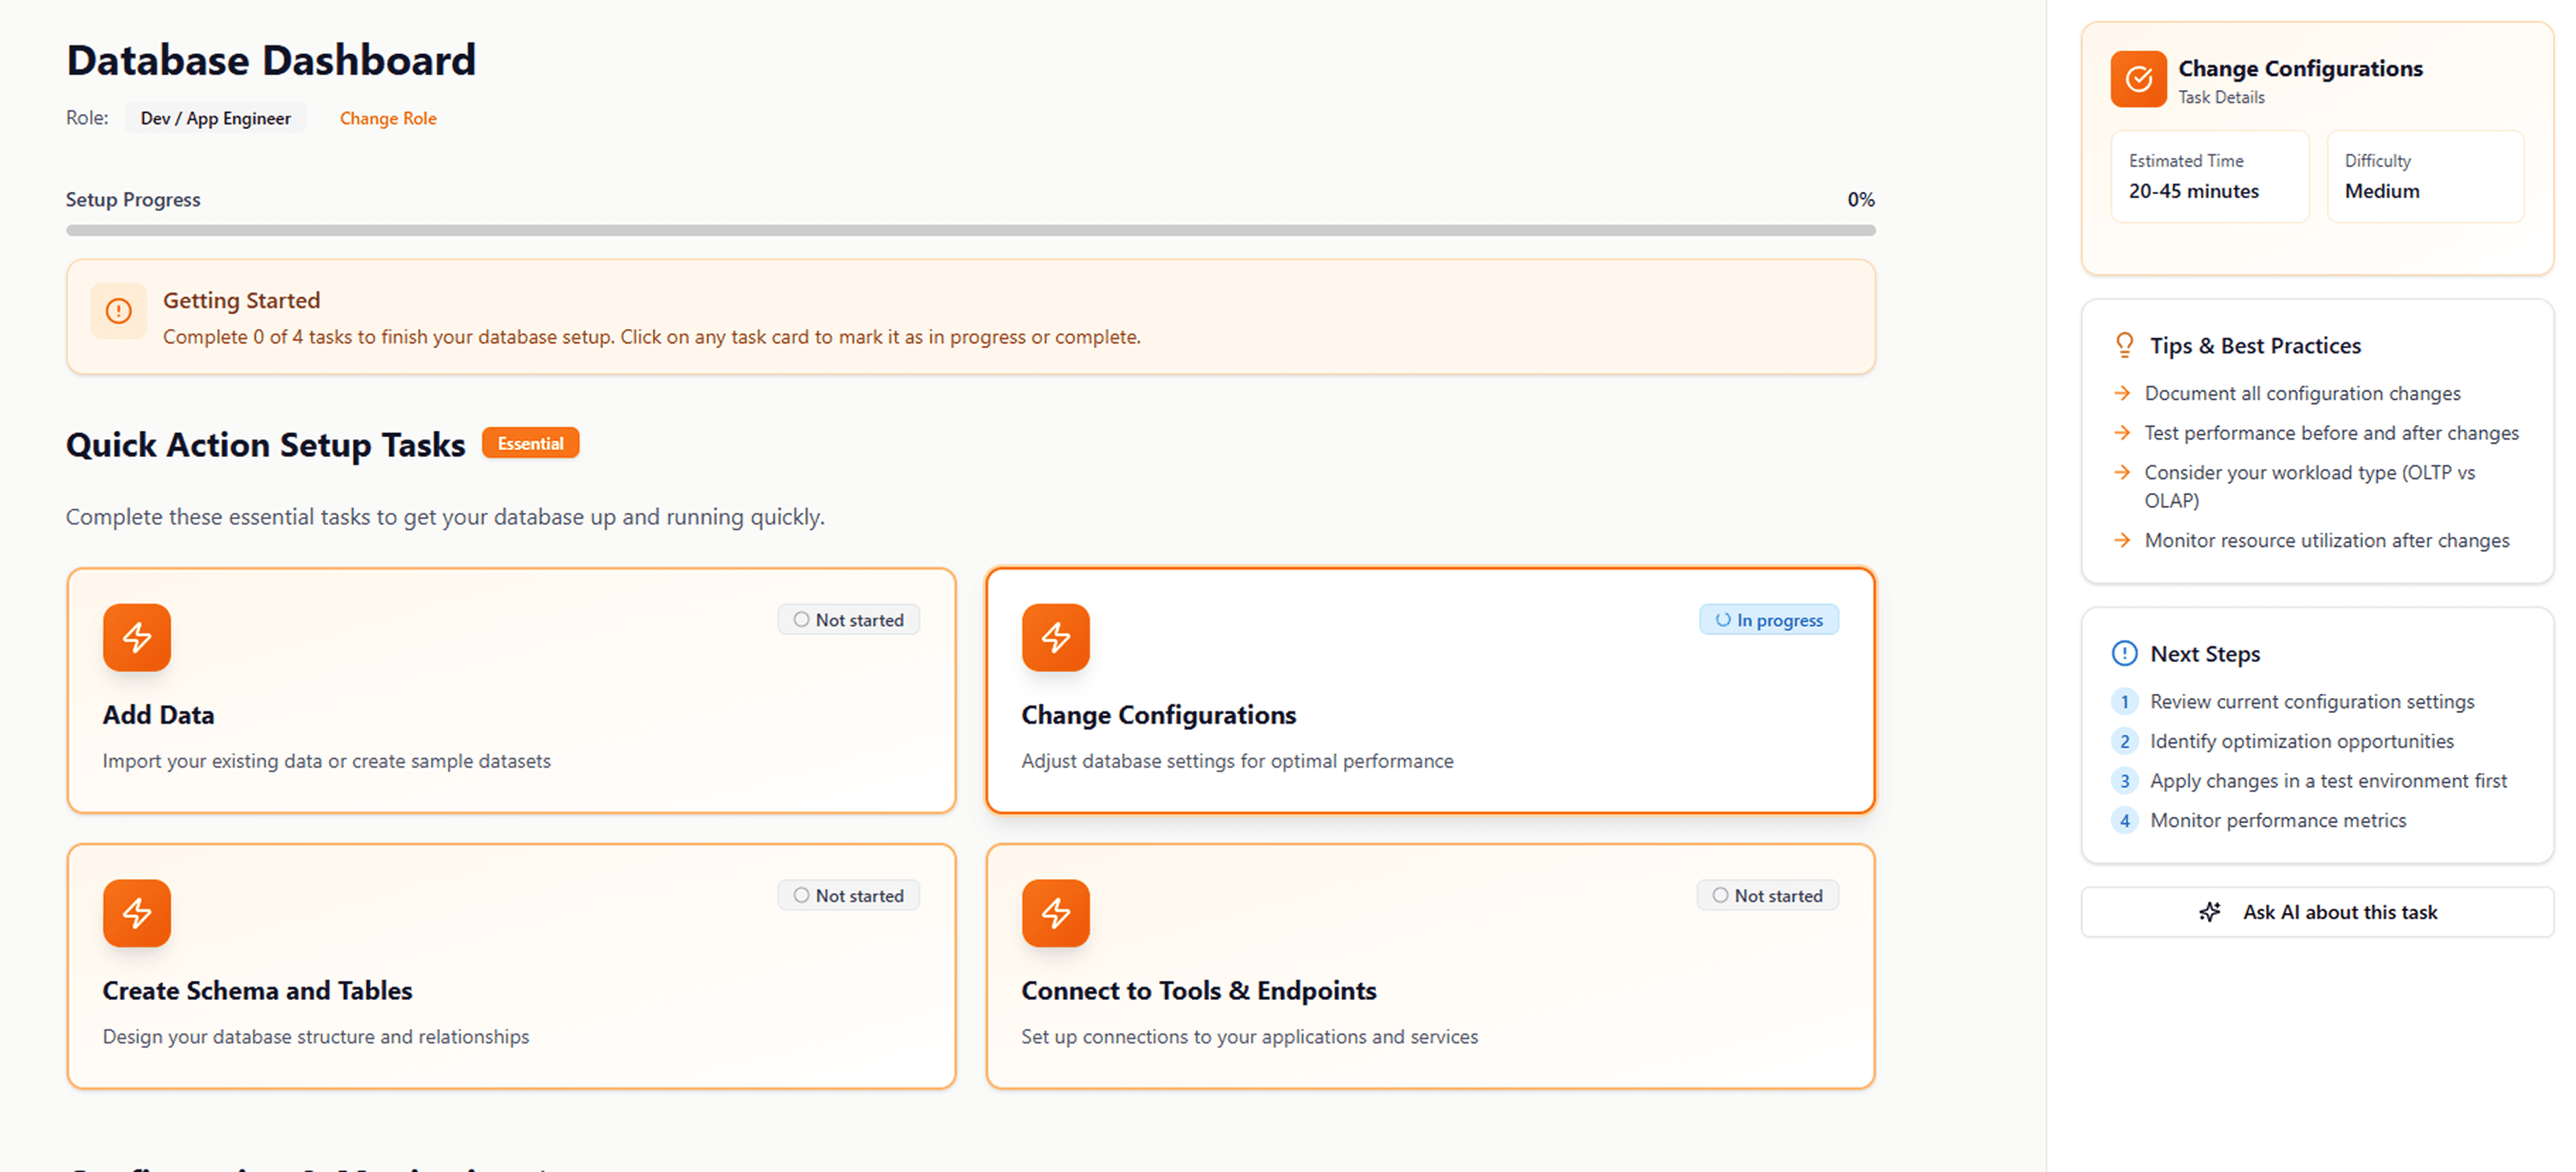Click the Setup Progress bar
Image resolution: width=2576 pixels, height=1172 pixels.
tap(970, 230)
